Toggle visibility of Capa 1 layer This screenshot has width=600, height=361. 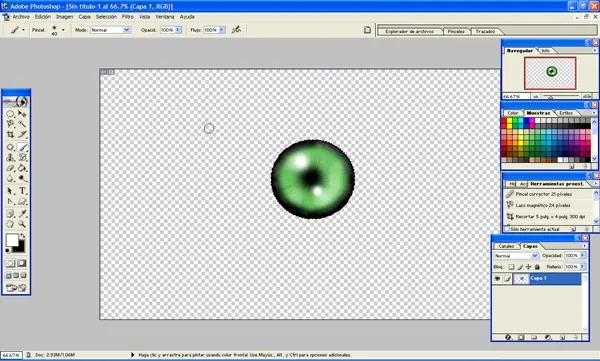[497, 279]
